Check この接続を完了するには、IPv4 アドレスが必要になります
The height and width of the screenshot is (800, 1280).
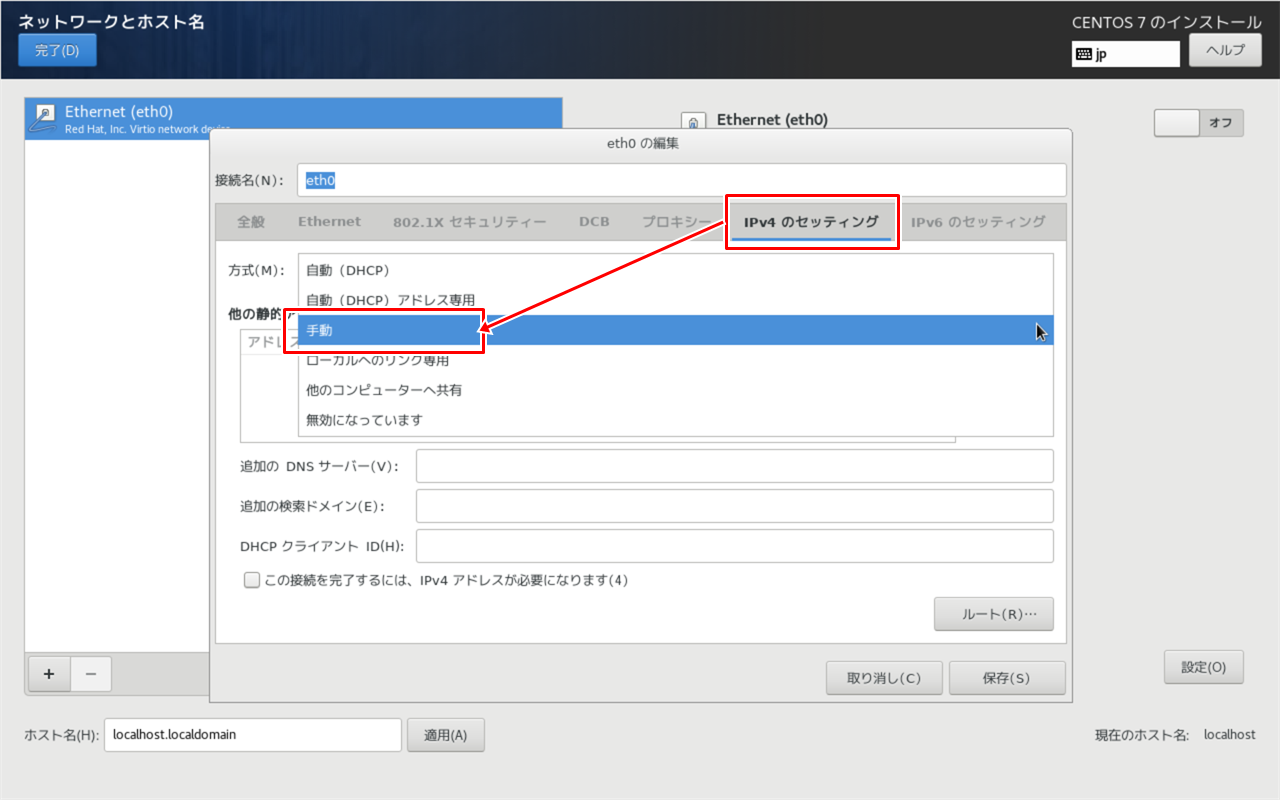(252, 579)
